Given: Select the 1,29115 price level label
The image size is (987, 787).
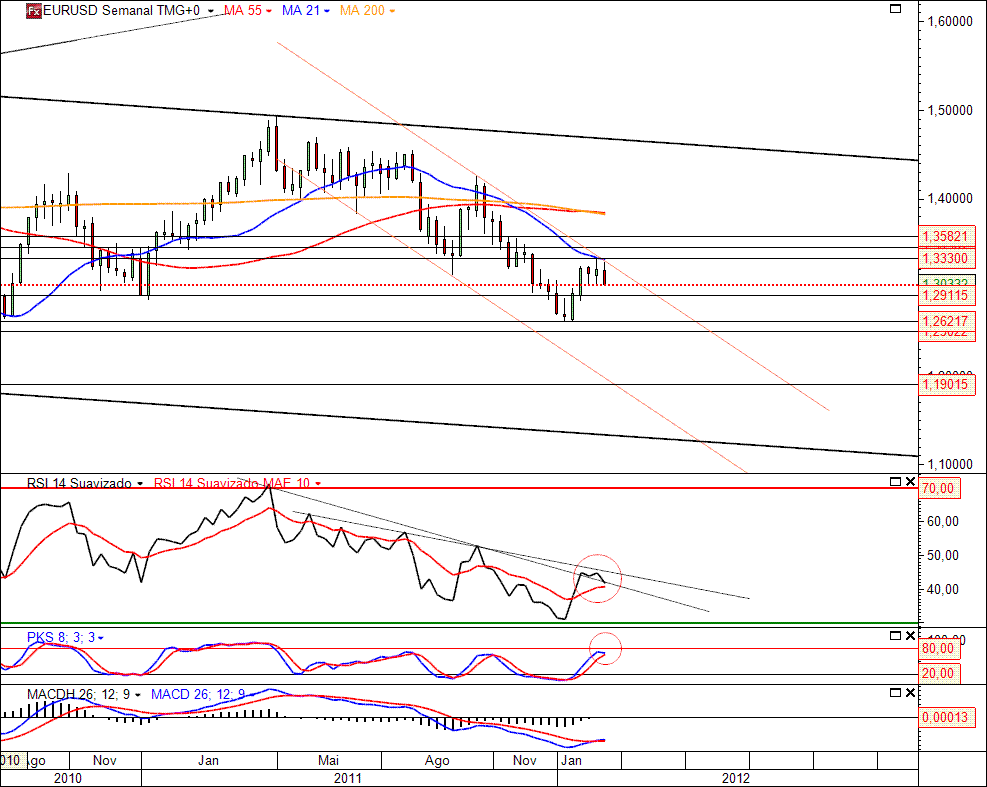Looking at the screenshot, I should [x=946, y=295].
